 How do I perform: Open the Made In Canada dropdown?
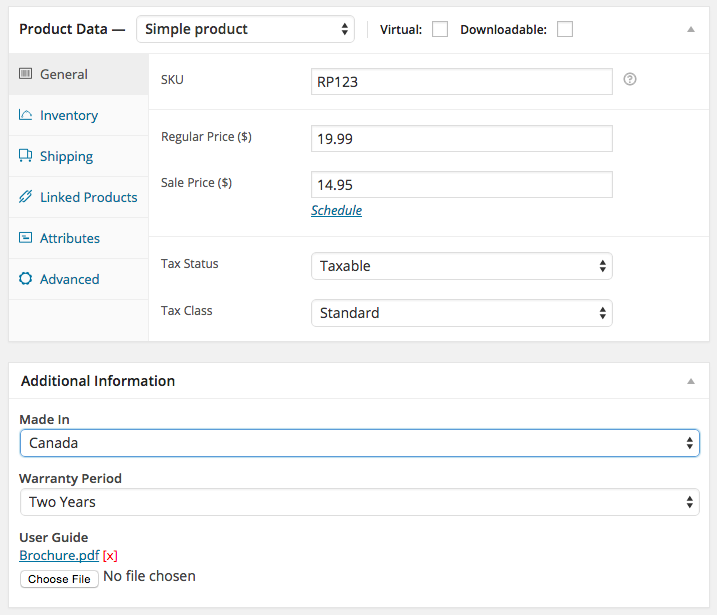click(x=360, y=443)
